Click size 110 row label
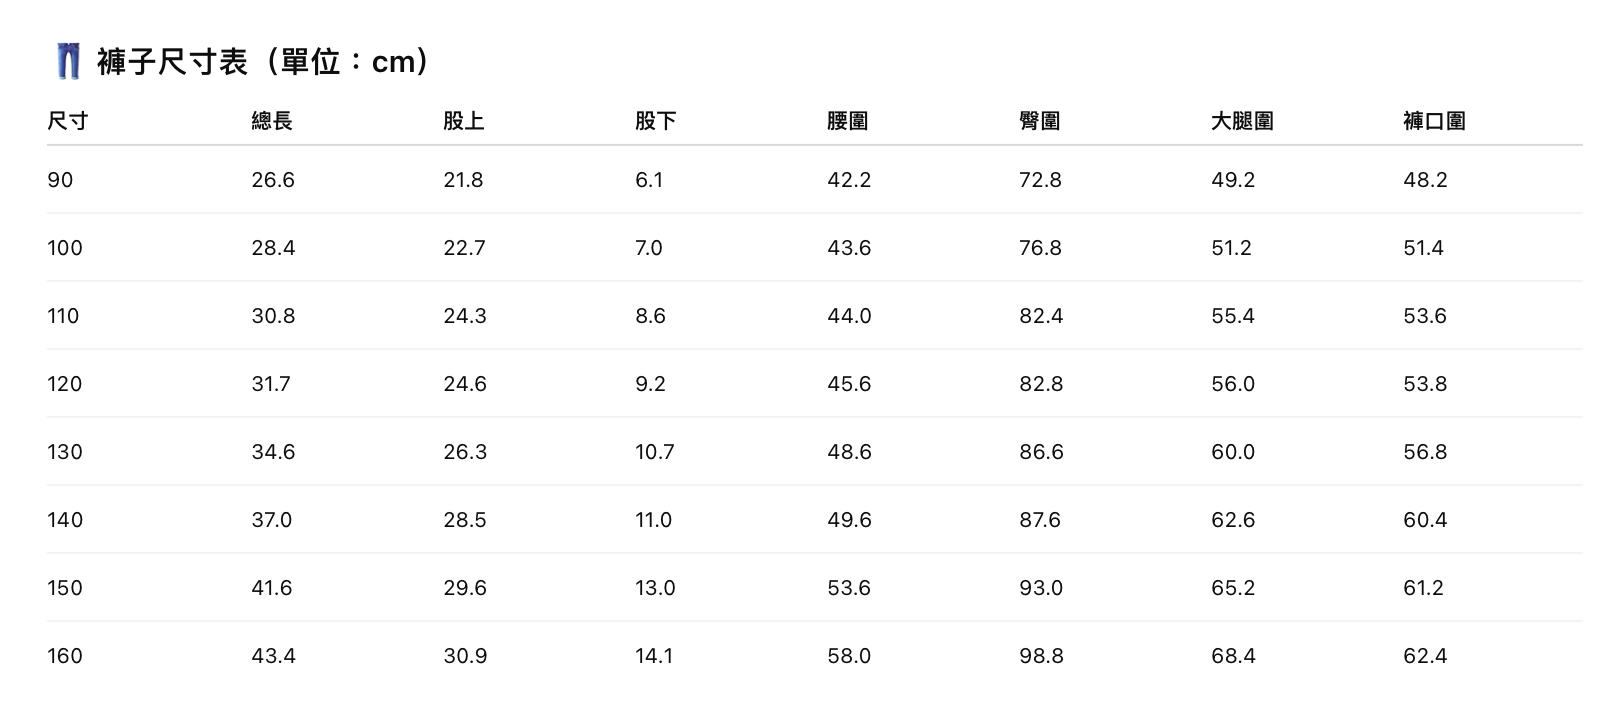 (x=63, y=316)
